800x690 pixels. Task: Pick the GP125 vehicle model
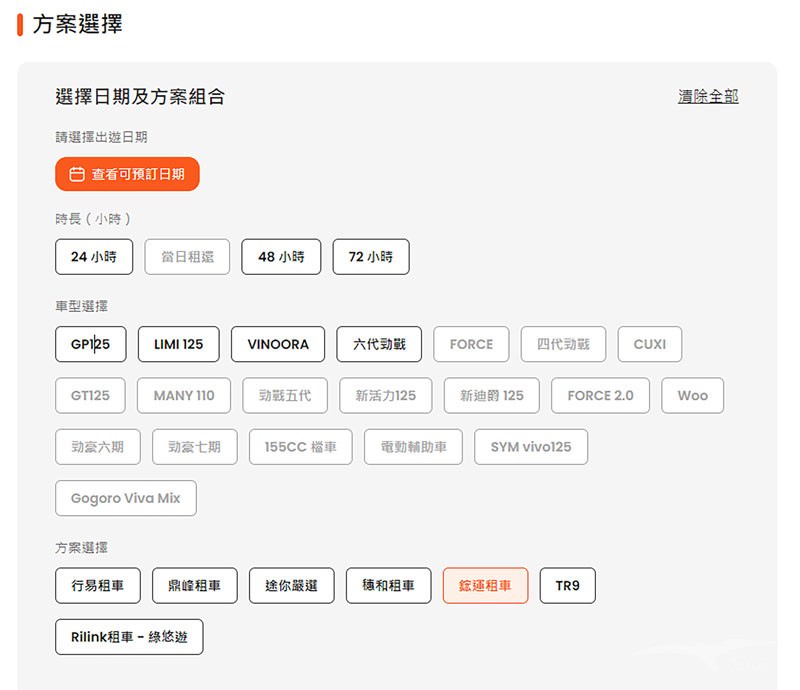tap(90, 344)
